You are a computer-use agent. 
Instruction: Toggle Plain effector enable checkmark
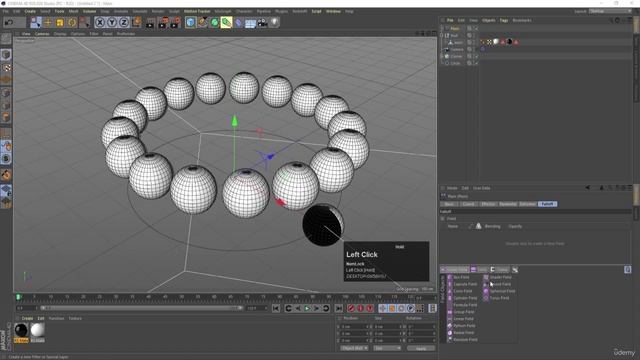pyautogui.click(x=476, y=28)
